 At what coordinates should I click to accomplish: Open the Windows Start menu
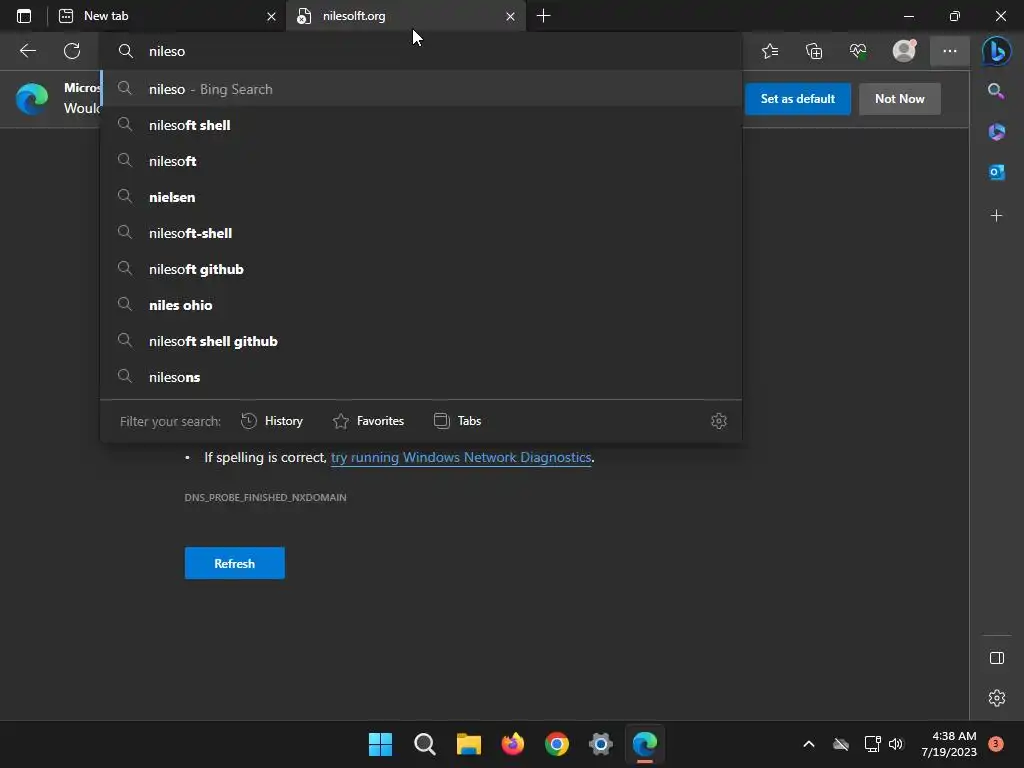pos(380,744)
